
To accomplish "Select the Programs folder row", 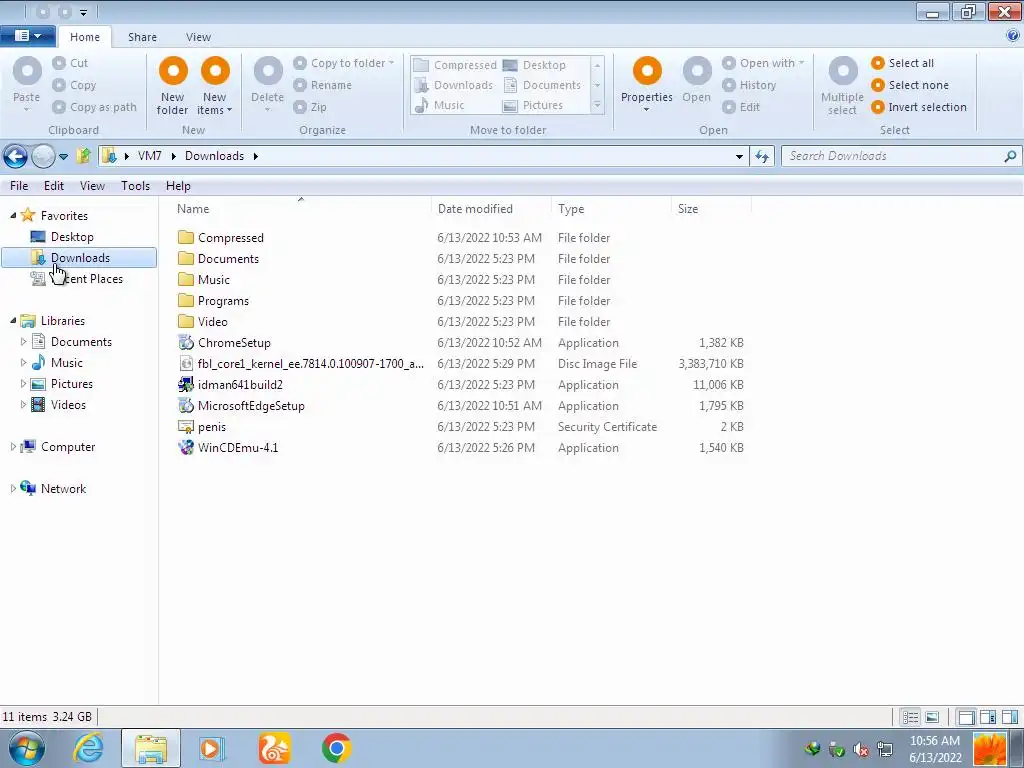I will click(460, 301).
